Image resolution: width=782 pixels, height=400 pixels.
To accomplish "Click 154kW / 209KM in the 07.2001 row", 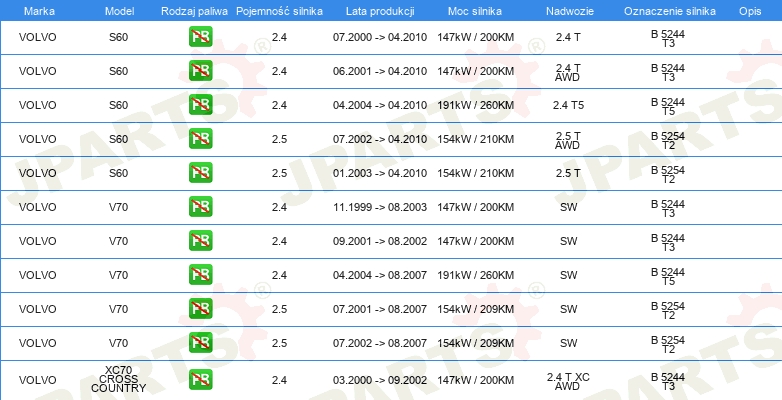I will 476,309.
